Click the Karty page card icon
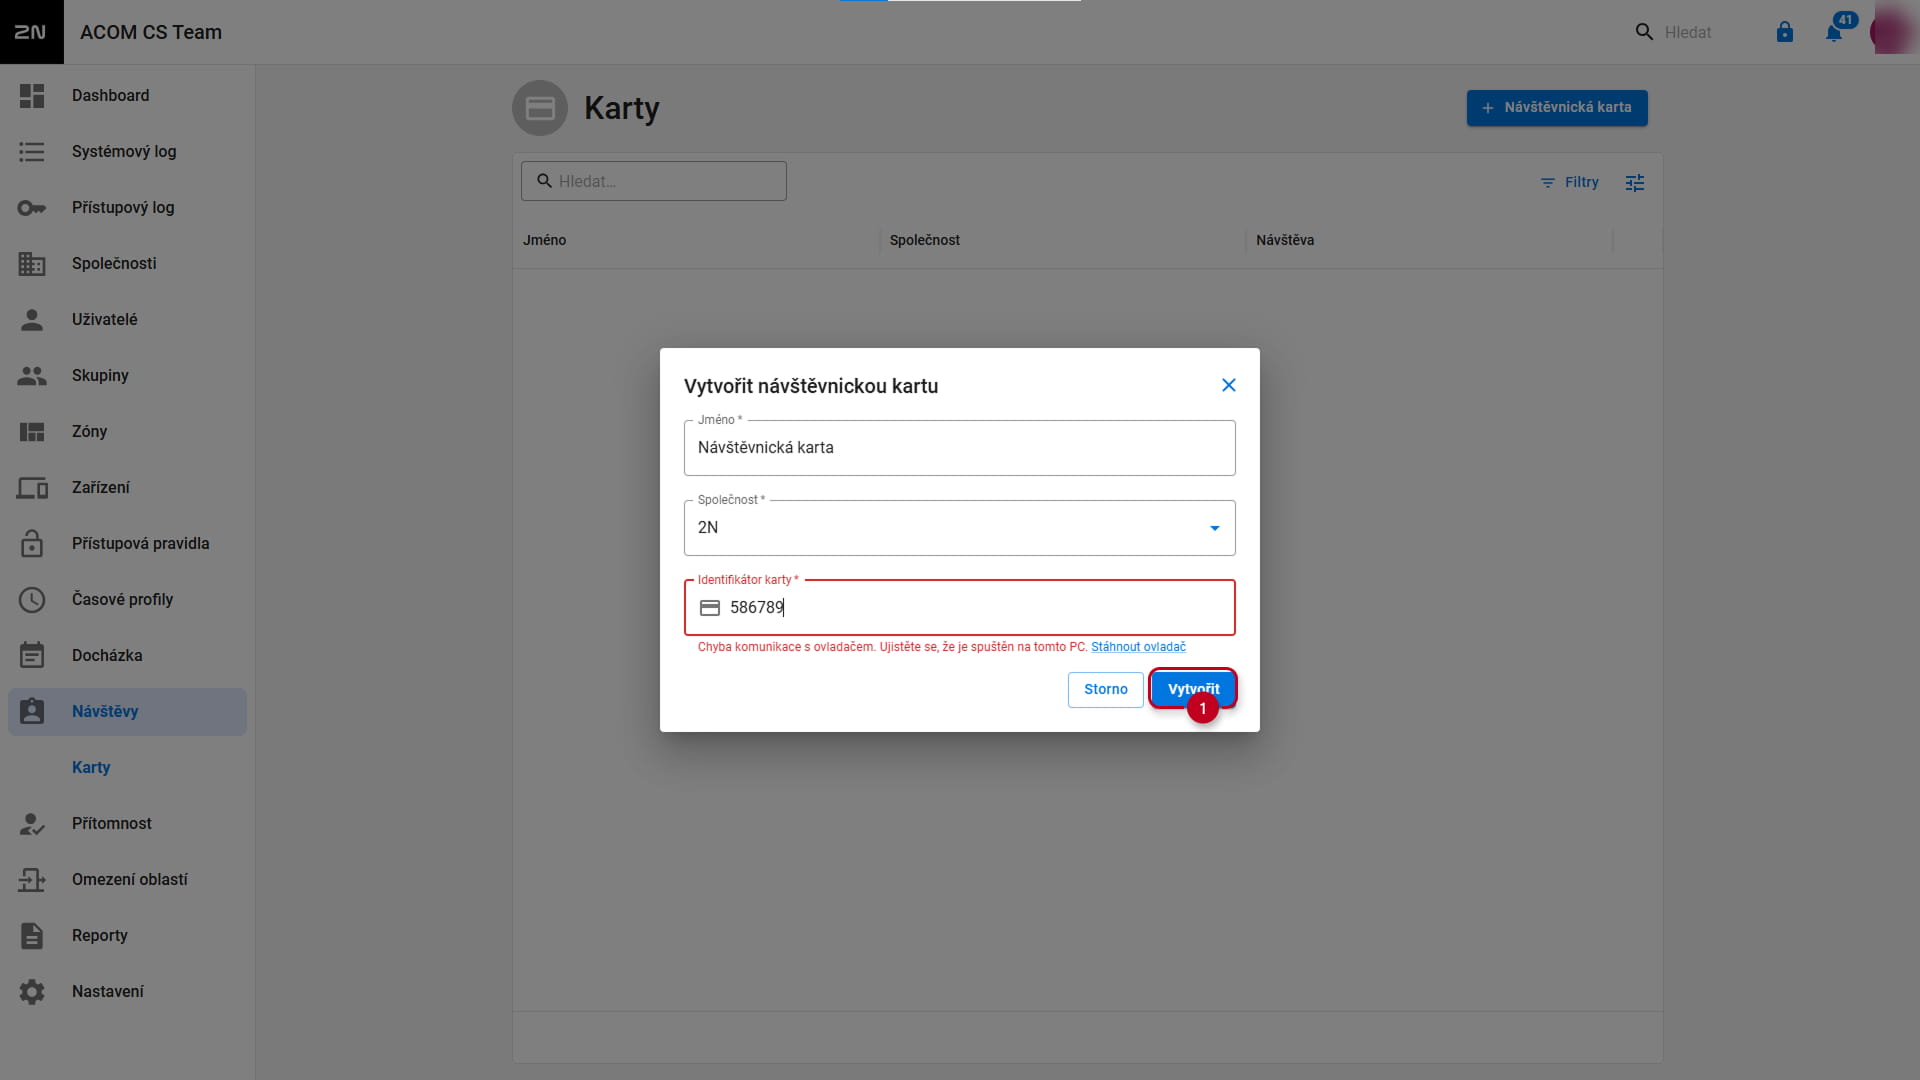1920x1080 pixels. point(540,108)
